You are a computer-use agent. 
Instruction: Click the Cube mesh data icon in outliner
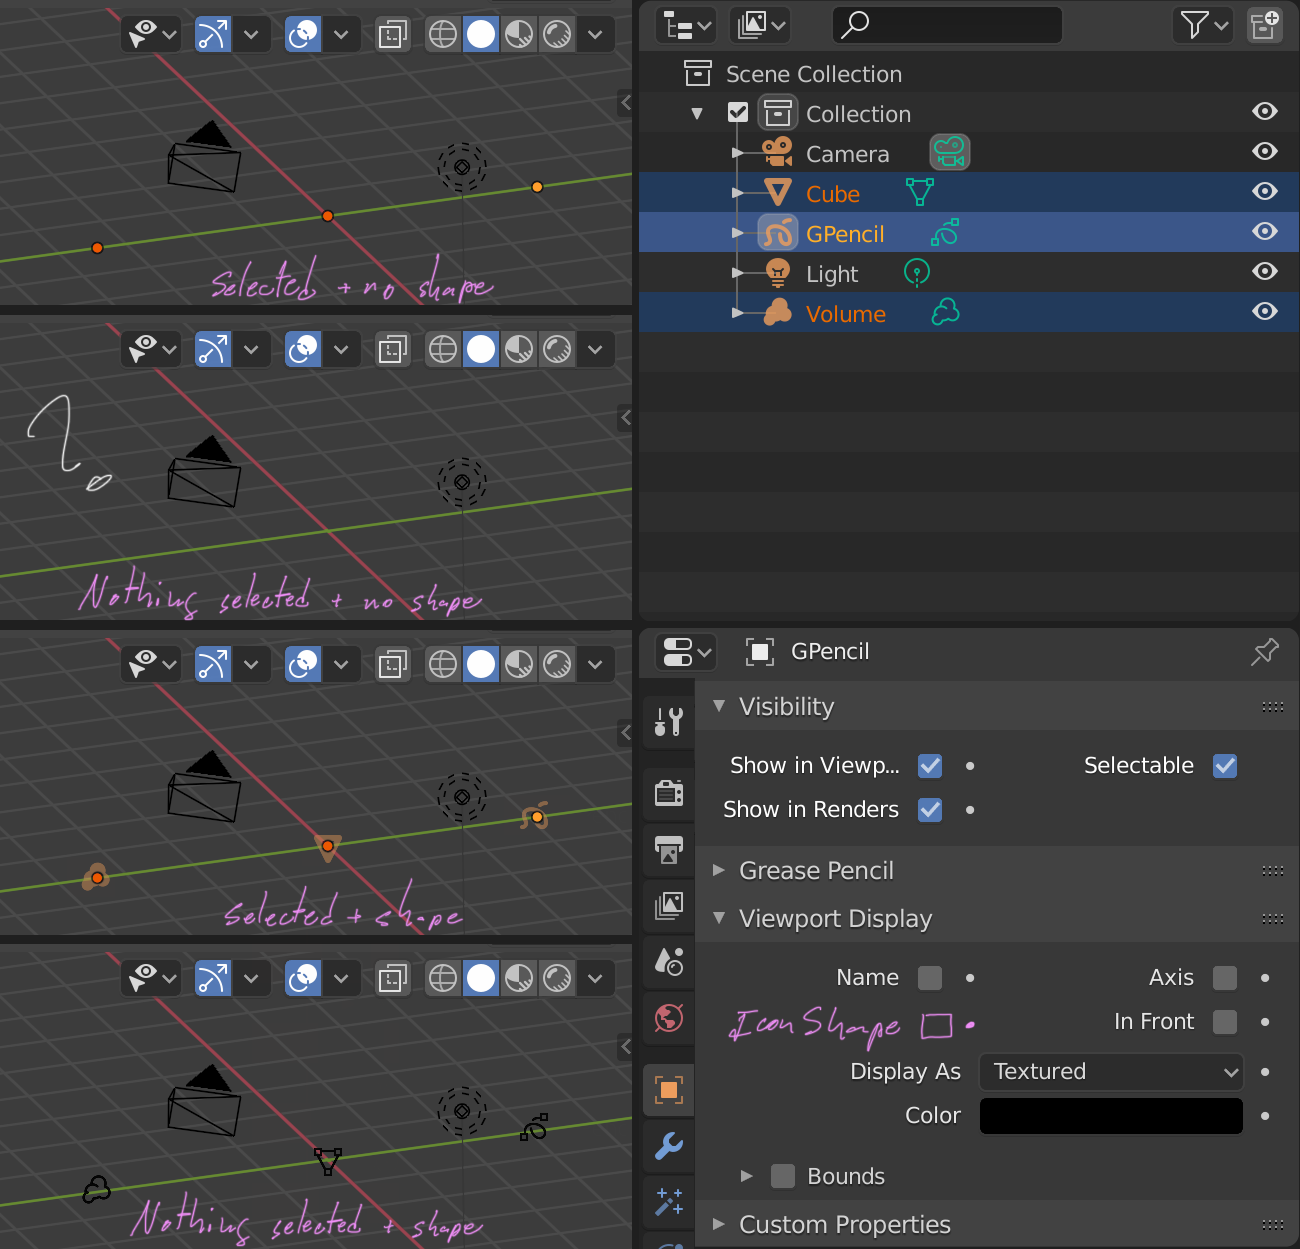coord(920,192)
